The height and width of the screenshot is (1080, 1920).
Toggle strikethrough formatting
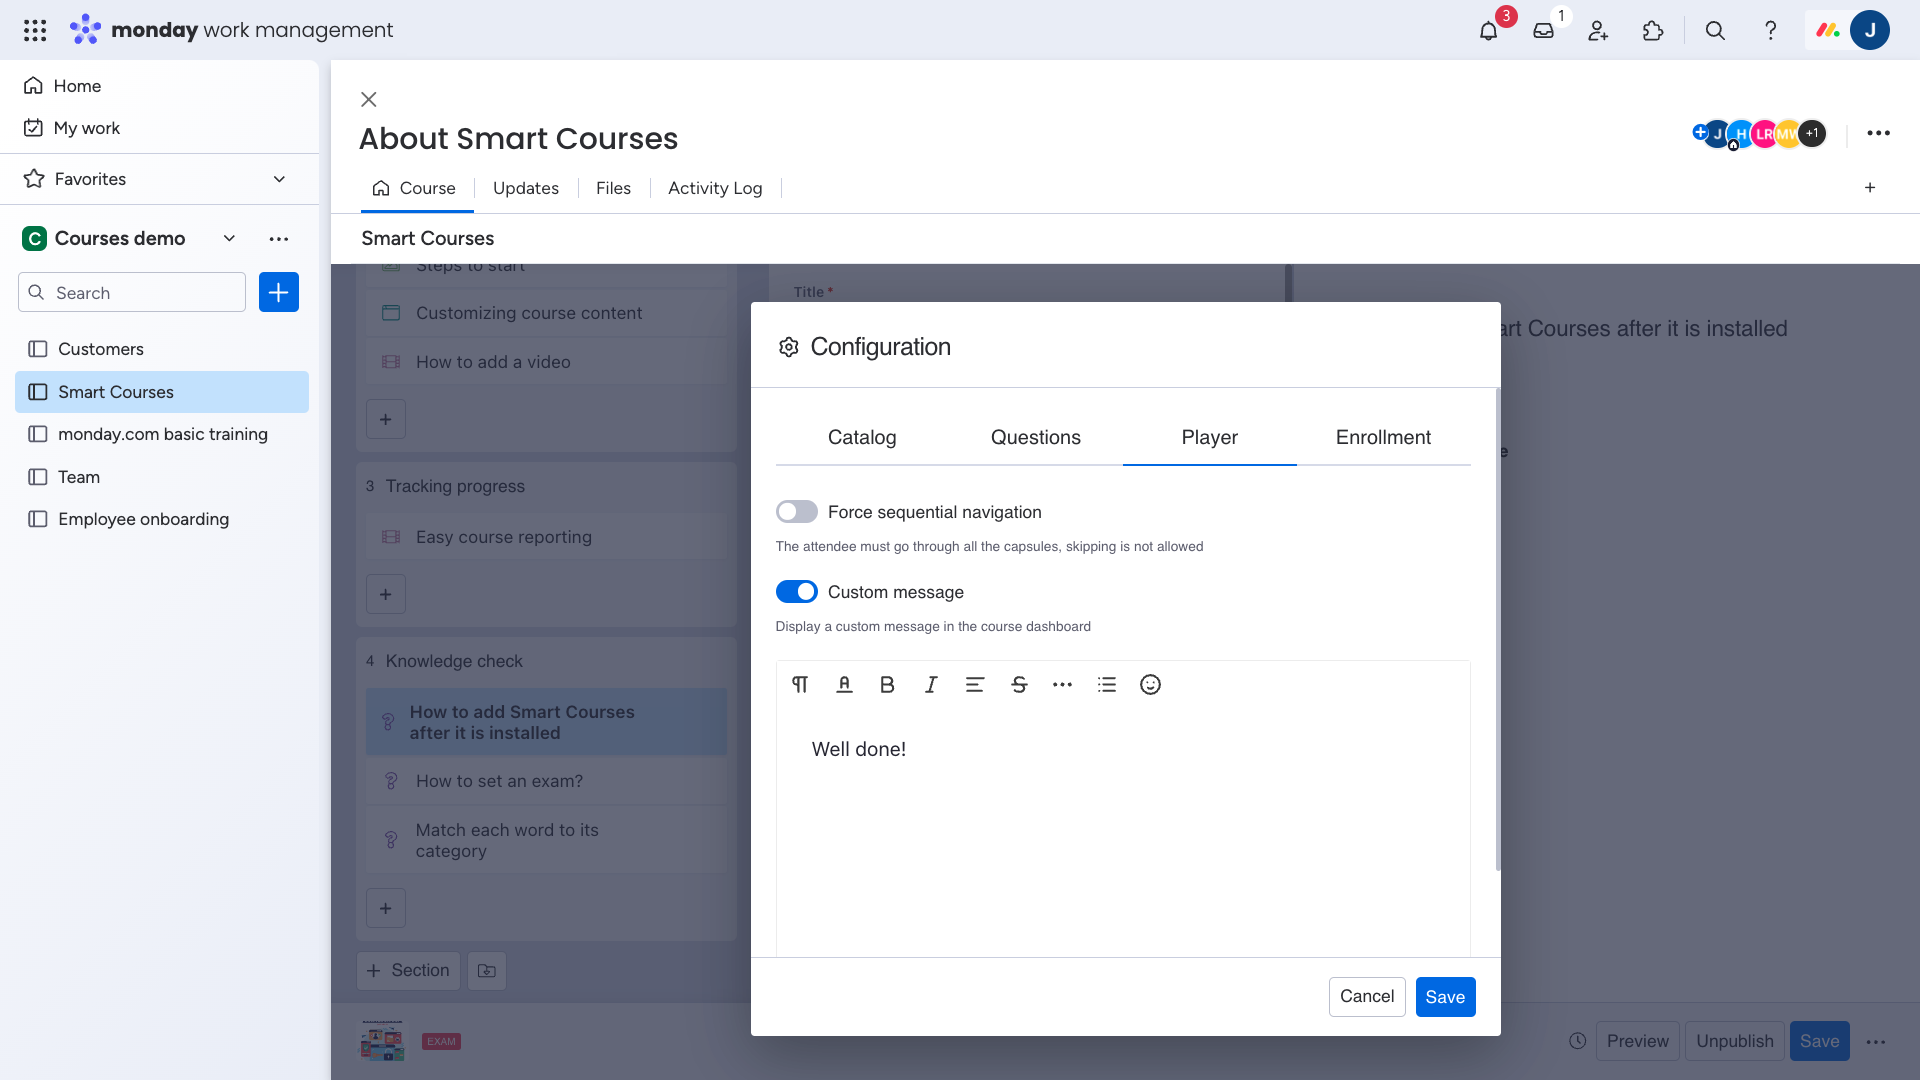pyautogui.click(x=1019, y=685)
